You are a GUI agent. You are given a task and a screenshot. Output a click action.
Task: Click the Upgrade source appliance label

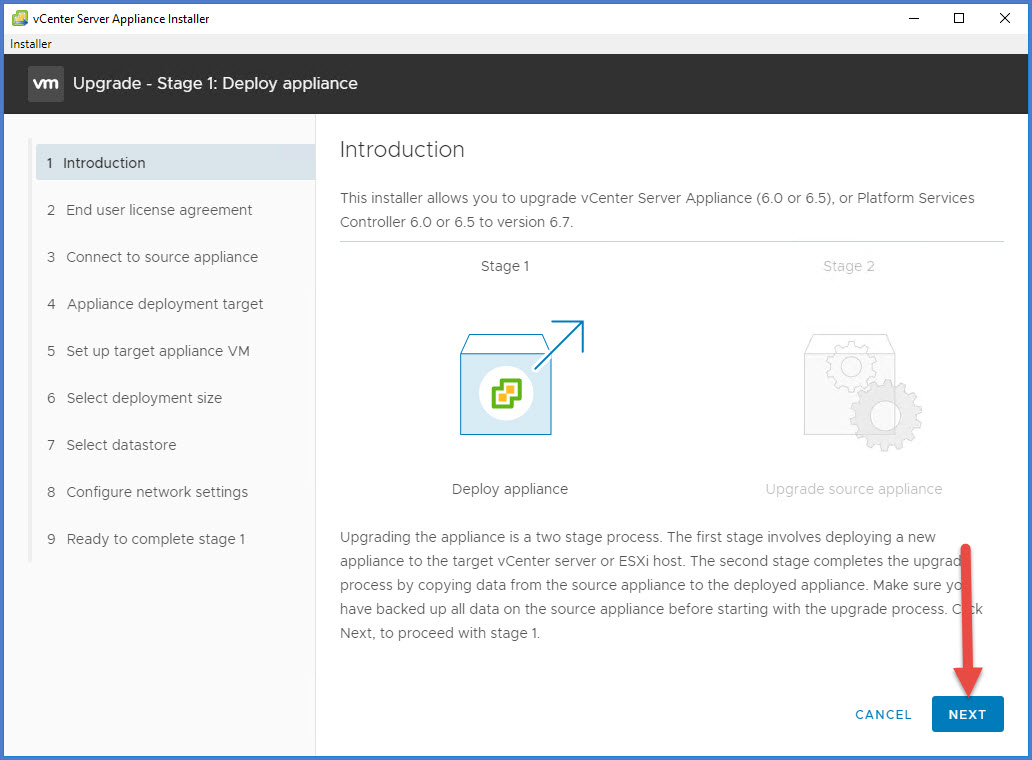pos(854,489)
